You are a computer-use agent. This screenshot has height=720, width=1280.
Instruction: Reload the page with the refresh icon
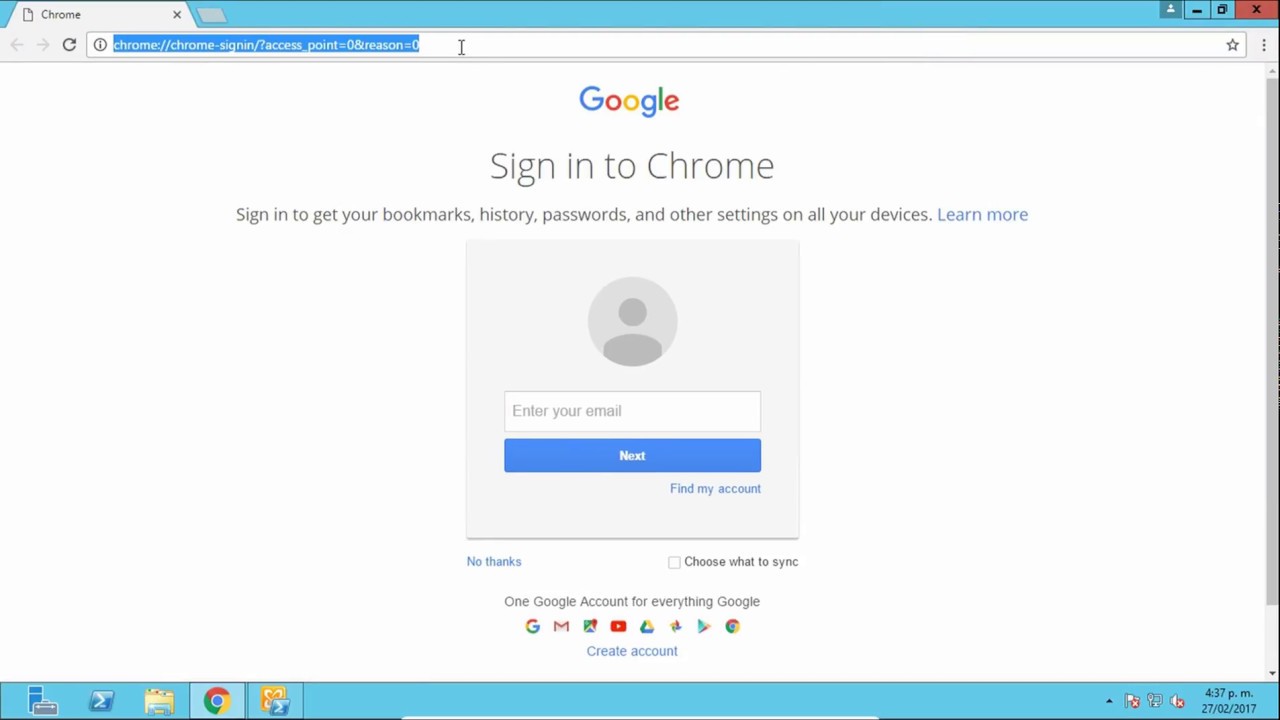click(x=69, y=44)
